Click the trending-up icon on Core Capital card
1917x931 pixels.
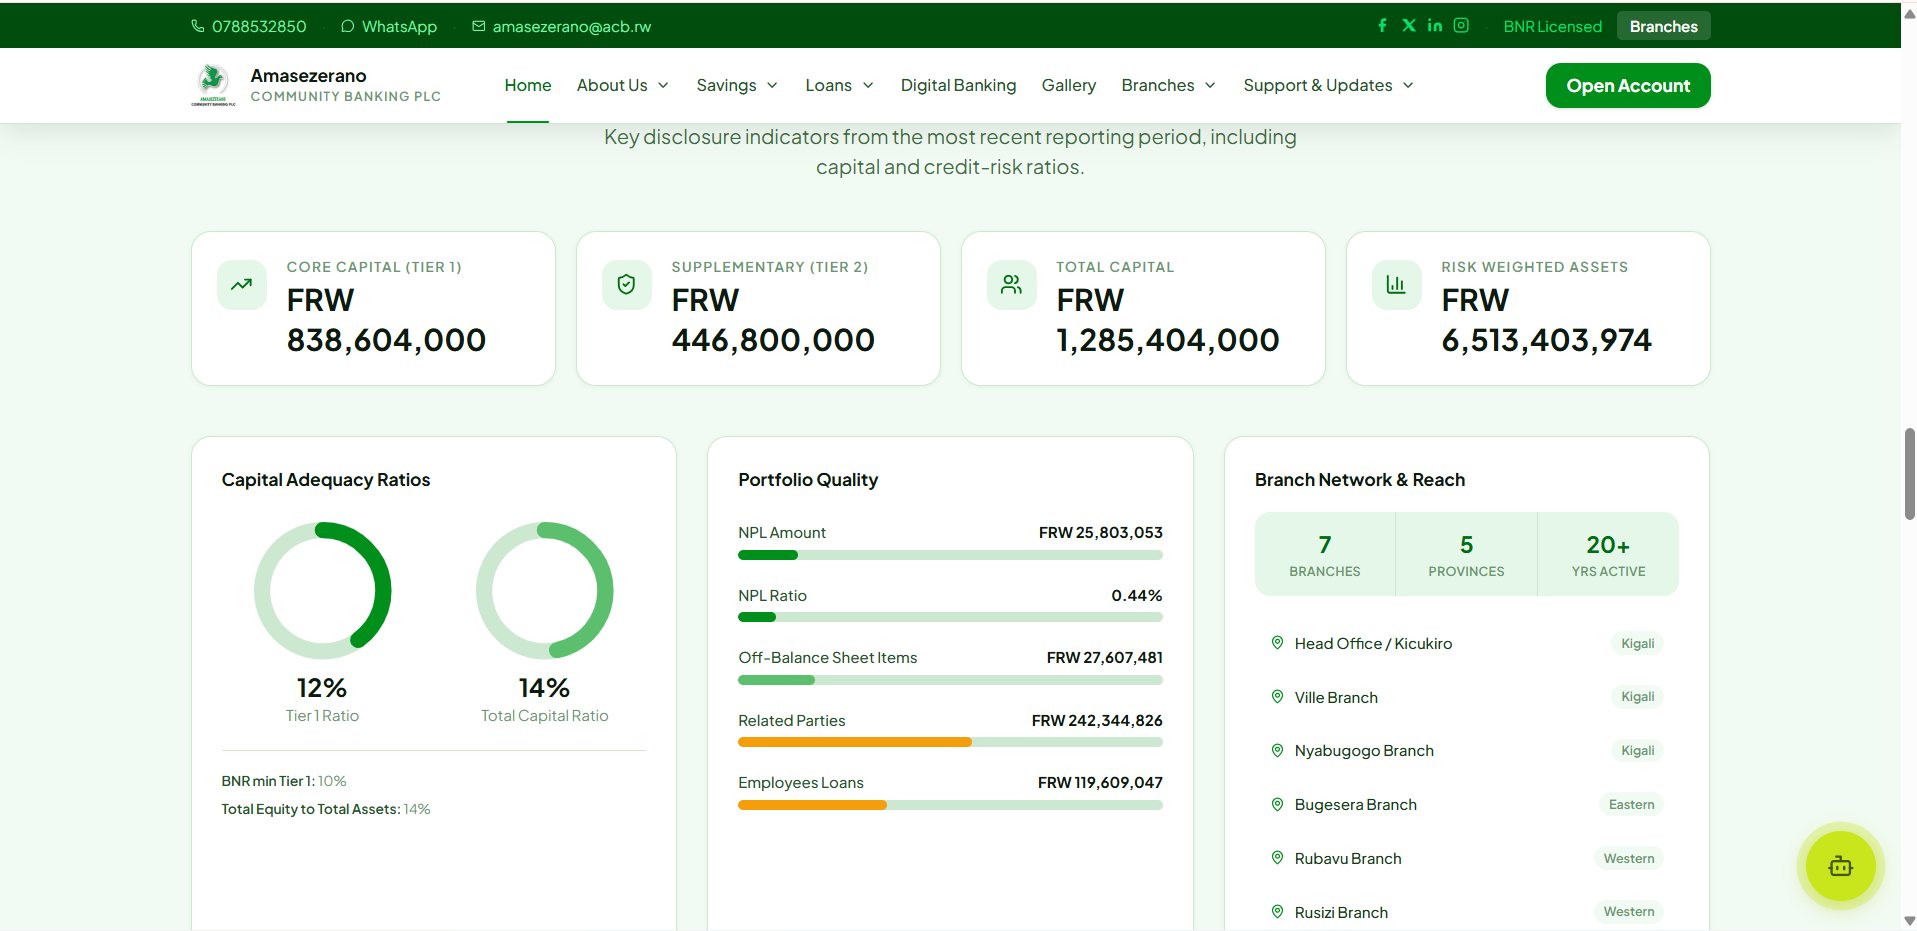click(x=242, y=285)
